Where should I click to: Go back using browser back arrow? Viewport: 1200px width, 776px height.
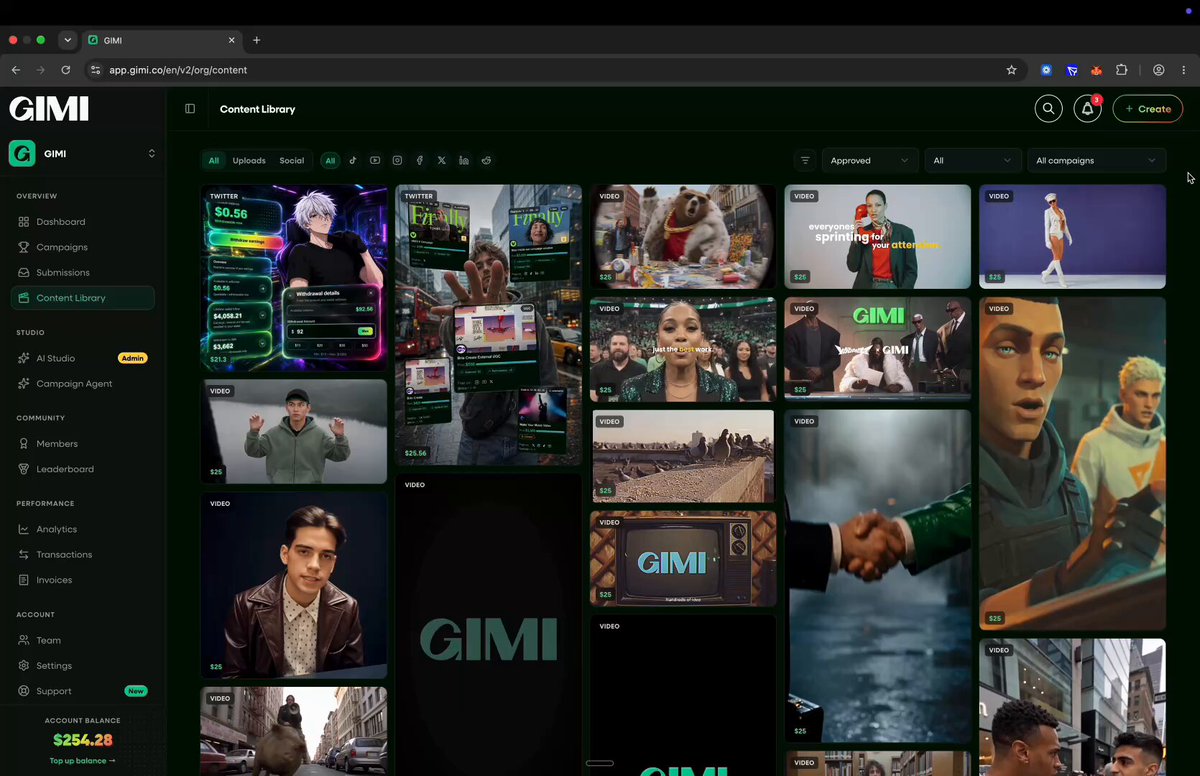tap(16, 70)
